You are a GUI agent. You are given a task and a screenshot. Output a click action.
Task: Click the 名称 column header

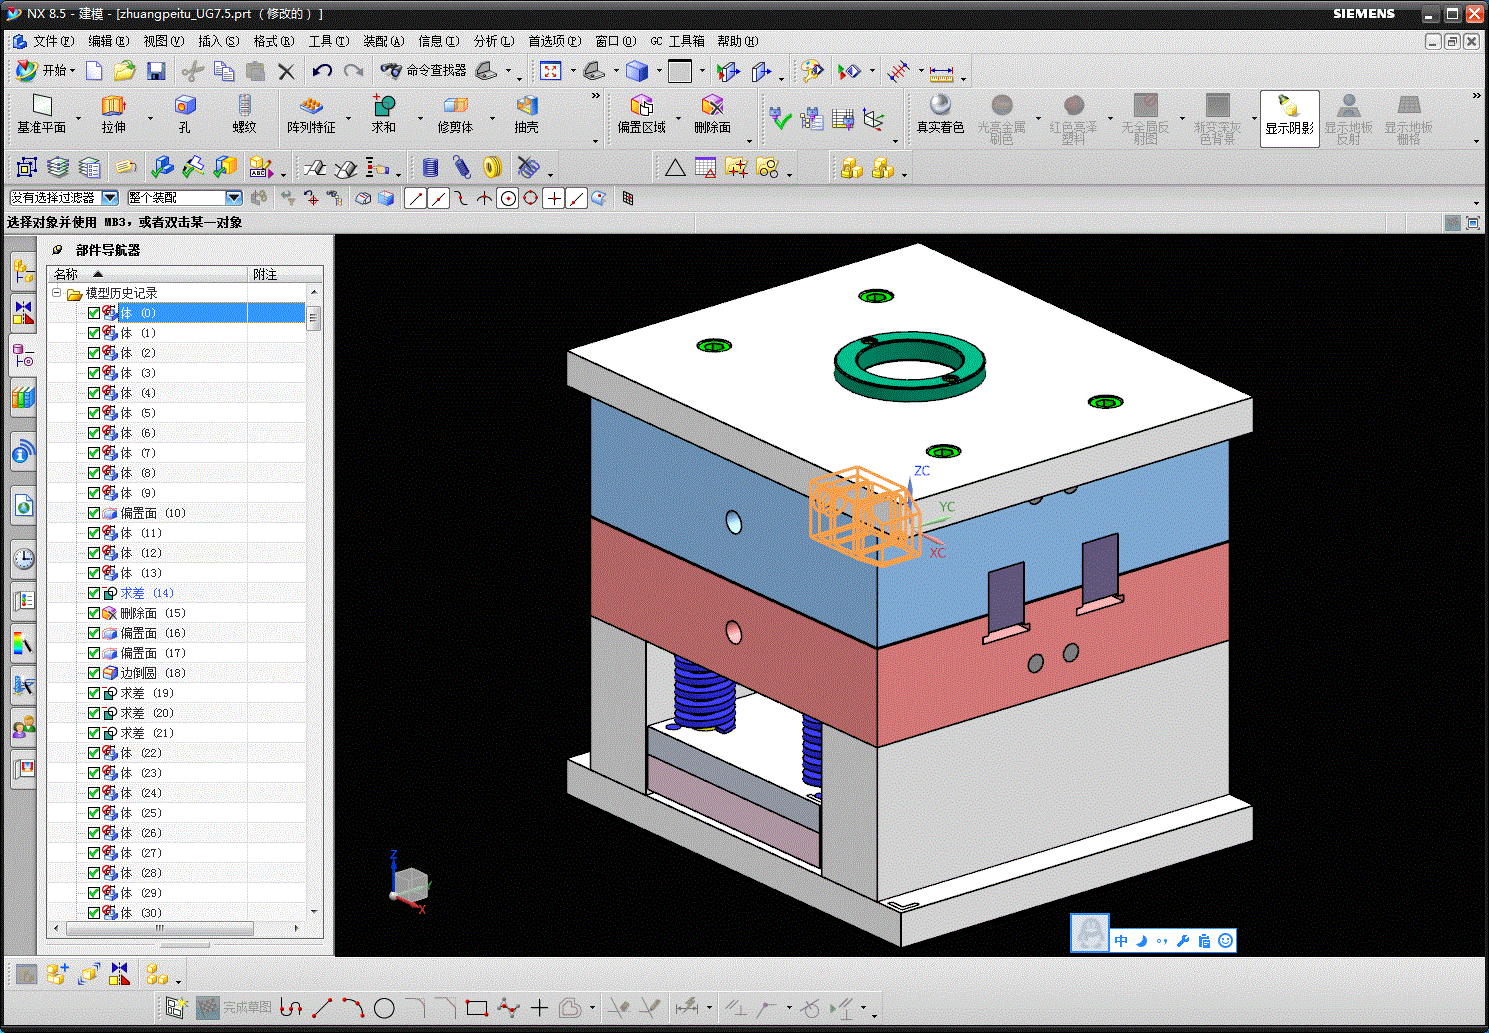tap(147, 274)
